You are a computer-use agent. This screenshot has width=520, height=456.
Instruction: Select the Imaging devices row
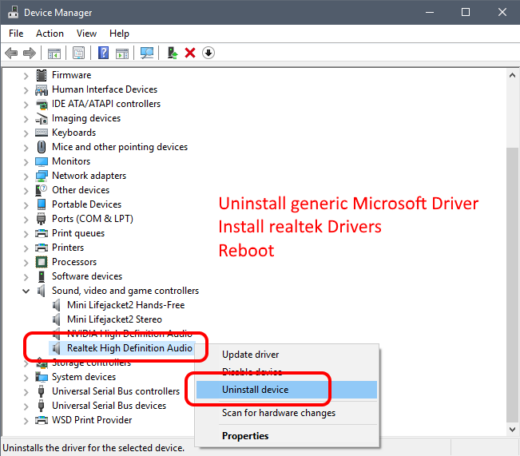click(x=86, y=118)
